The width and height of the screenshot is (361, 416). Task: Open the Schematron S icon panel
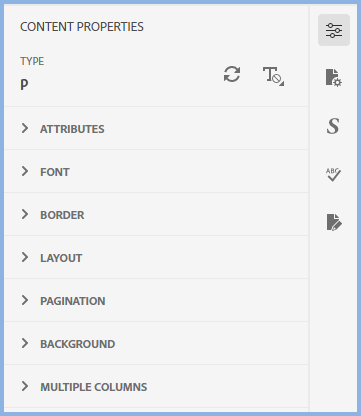[x=333, y=126]
